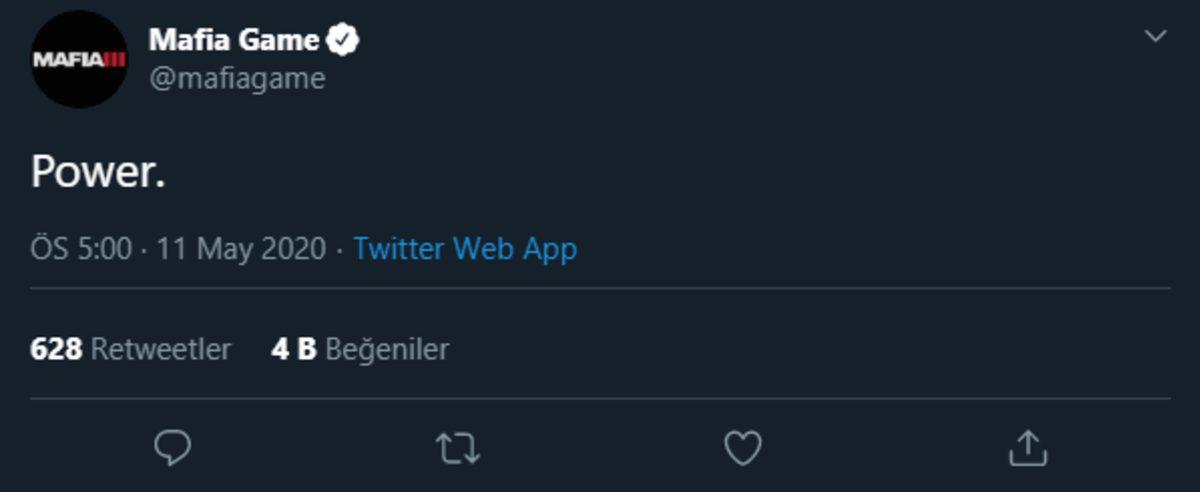Open the ÖS 5:00 timestamp
This screenshot has width=1200, height=492.
[81, 248]
